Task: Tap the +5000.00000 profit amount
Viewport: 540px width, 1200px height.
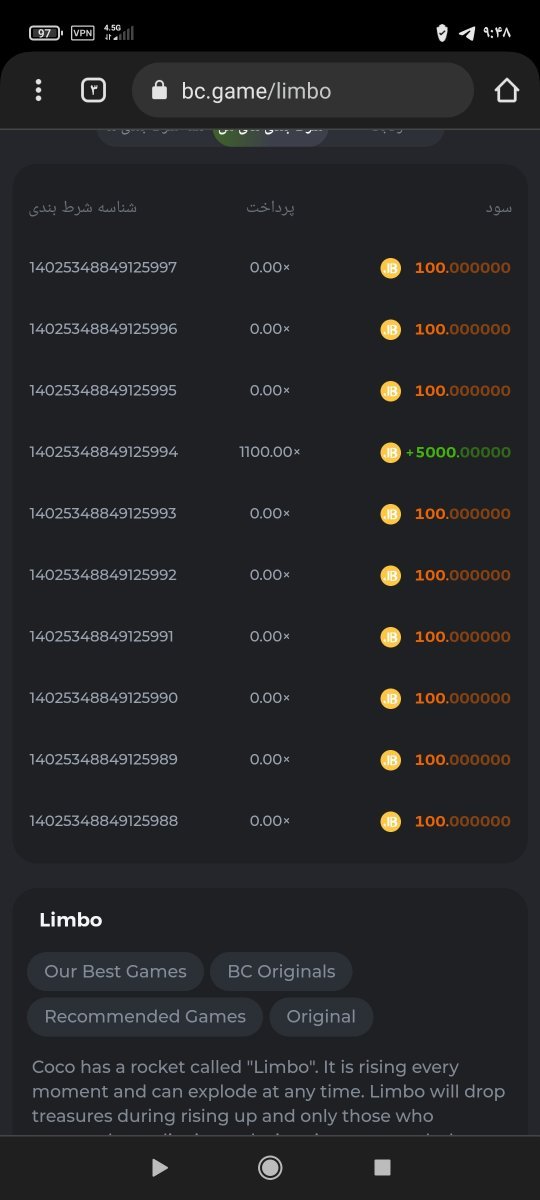Action: pos(458,452)
